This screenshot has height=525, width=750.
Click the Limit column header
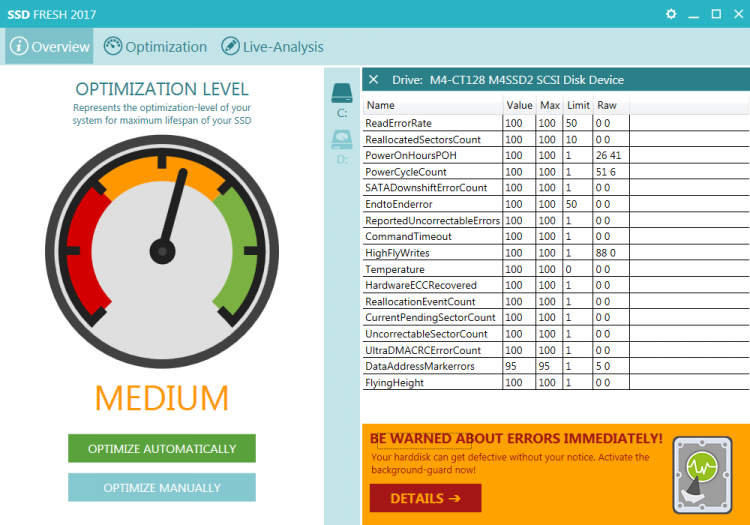578,105
